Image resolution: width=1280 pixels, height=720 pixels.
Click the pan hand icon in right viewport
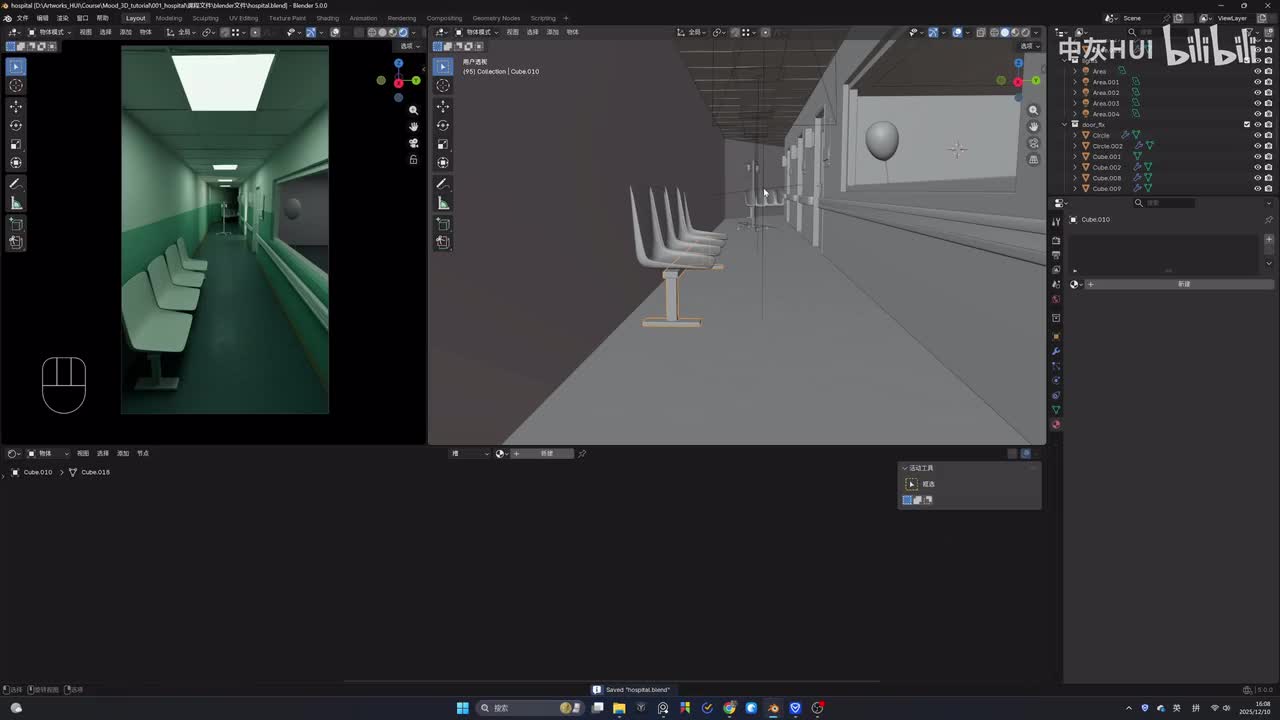point(1033,126)
